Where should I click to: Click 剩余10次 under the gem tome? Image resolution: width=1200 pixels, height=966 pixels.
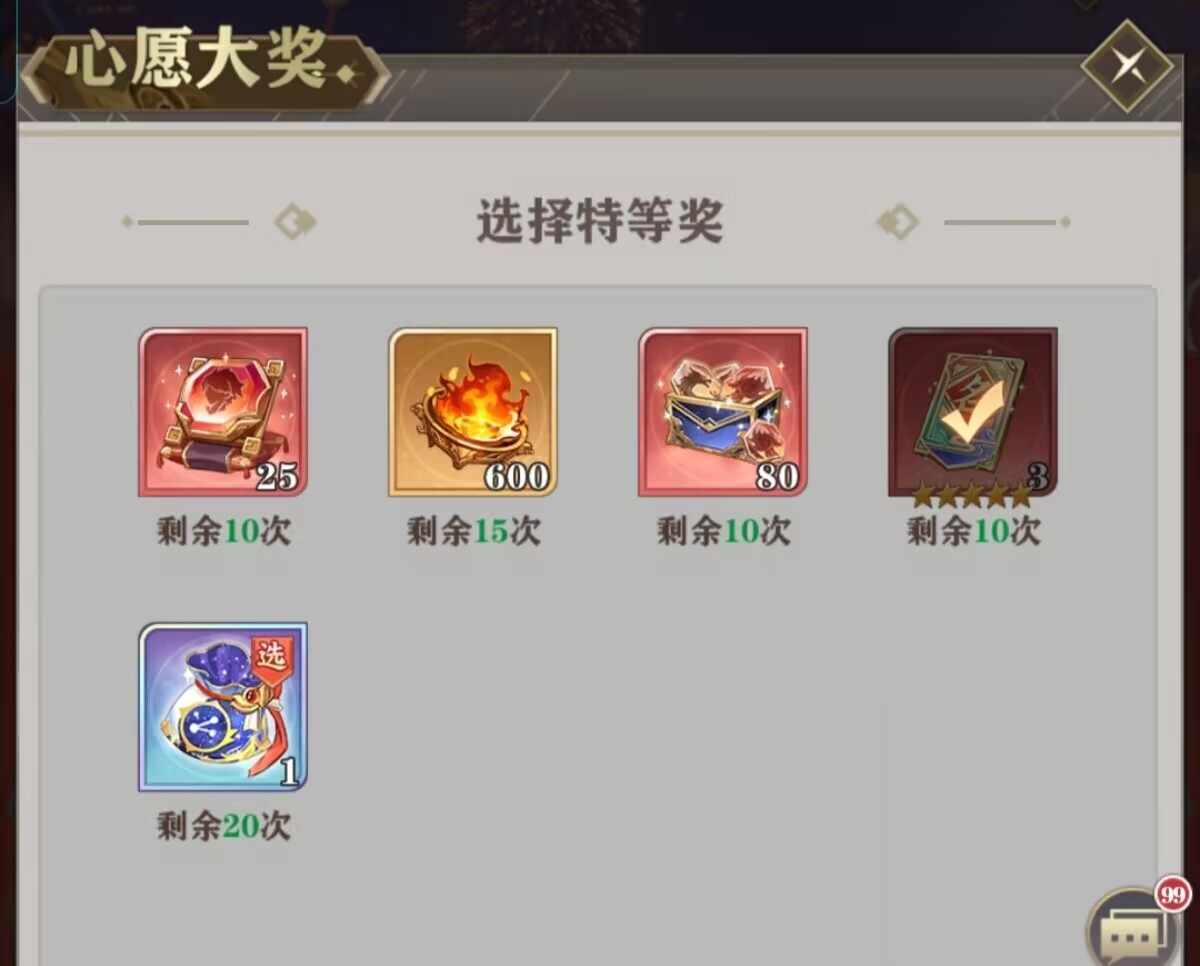tap(223, 531)
